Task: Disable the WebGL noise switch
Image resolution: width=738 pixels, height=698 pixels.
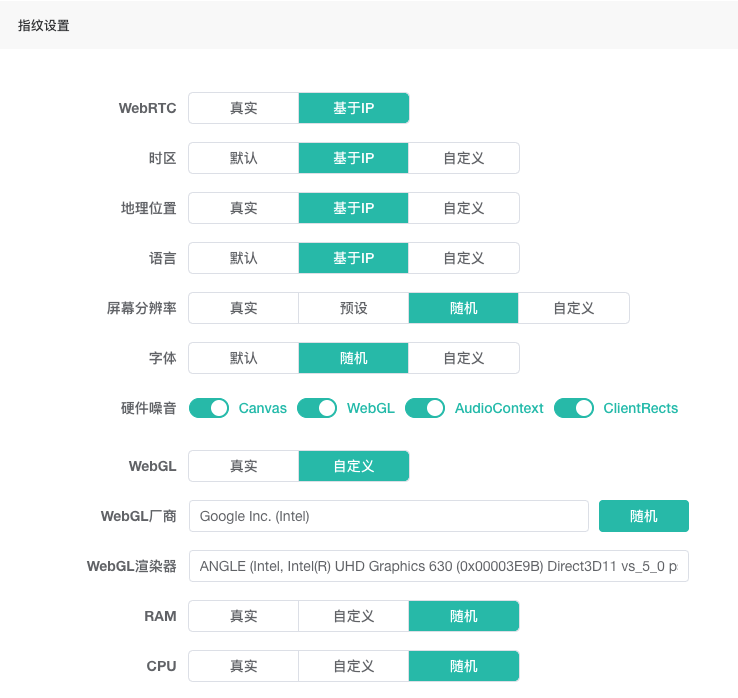Action: pyautogui.click(x=317, y=408)
